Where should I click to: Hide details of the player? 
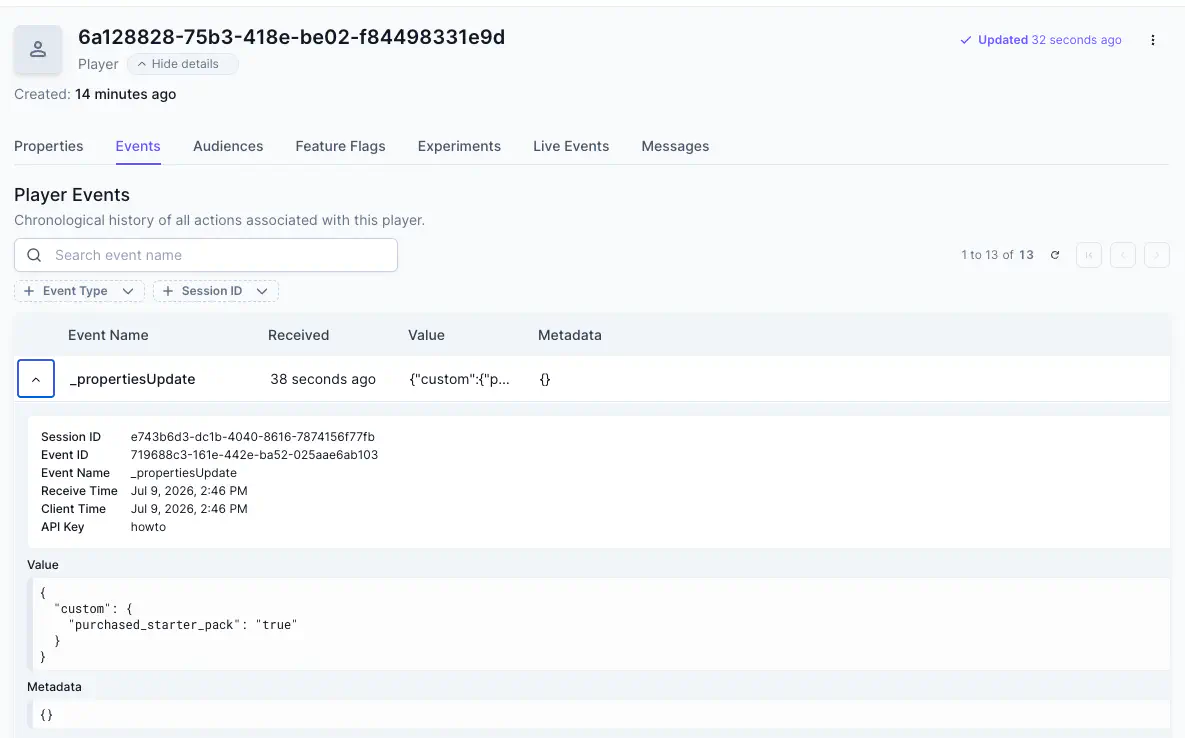182,64
